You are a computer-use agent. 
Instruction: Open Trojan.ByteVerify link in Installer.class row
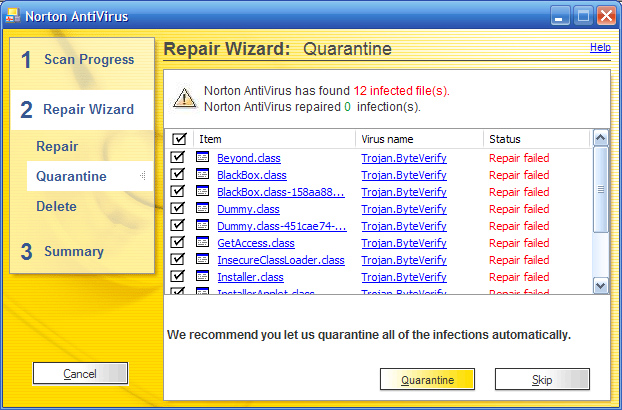point(404,277)
